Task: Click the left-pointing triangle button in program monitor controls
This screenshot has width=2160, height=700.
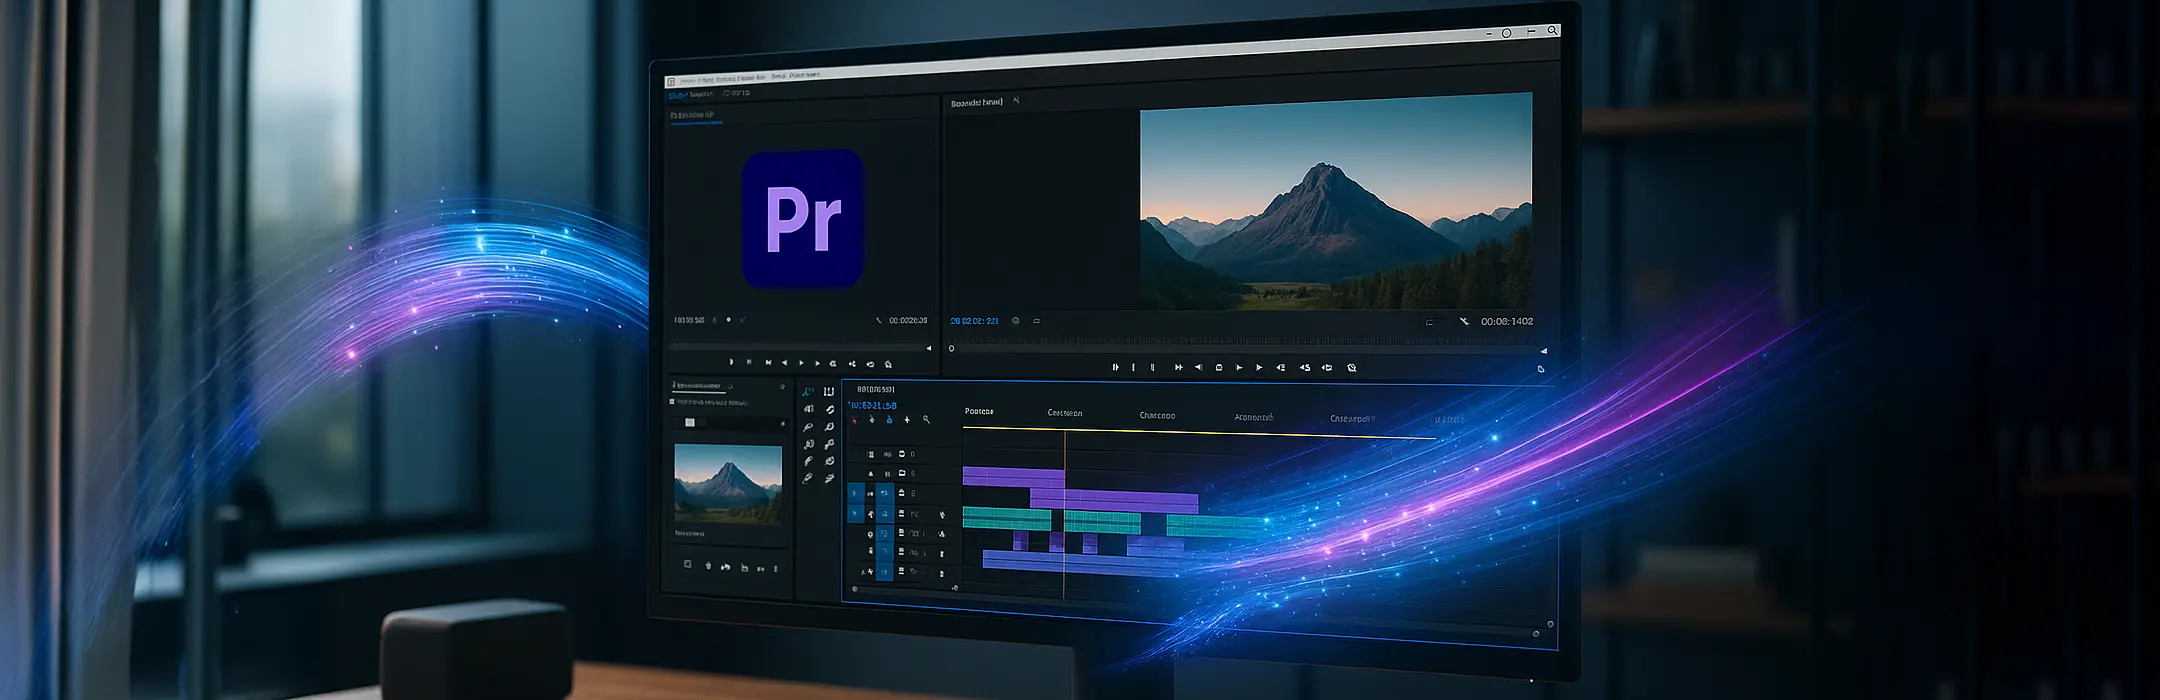Action: point(1198,368)
